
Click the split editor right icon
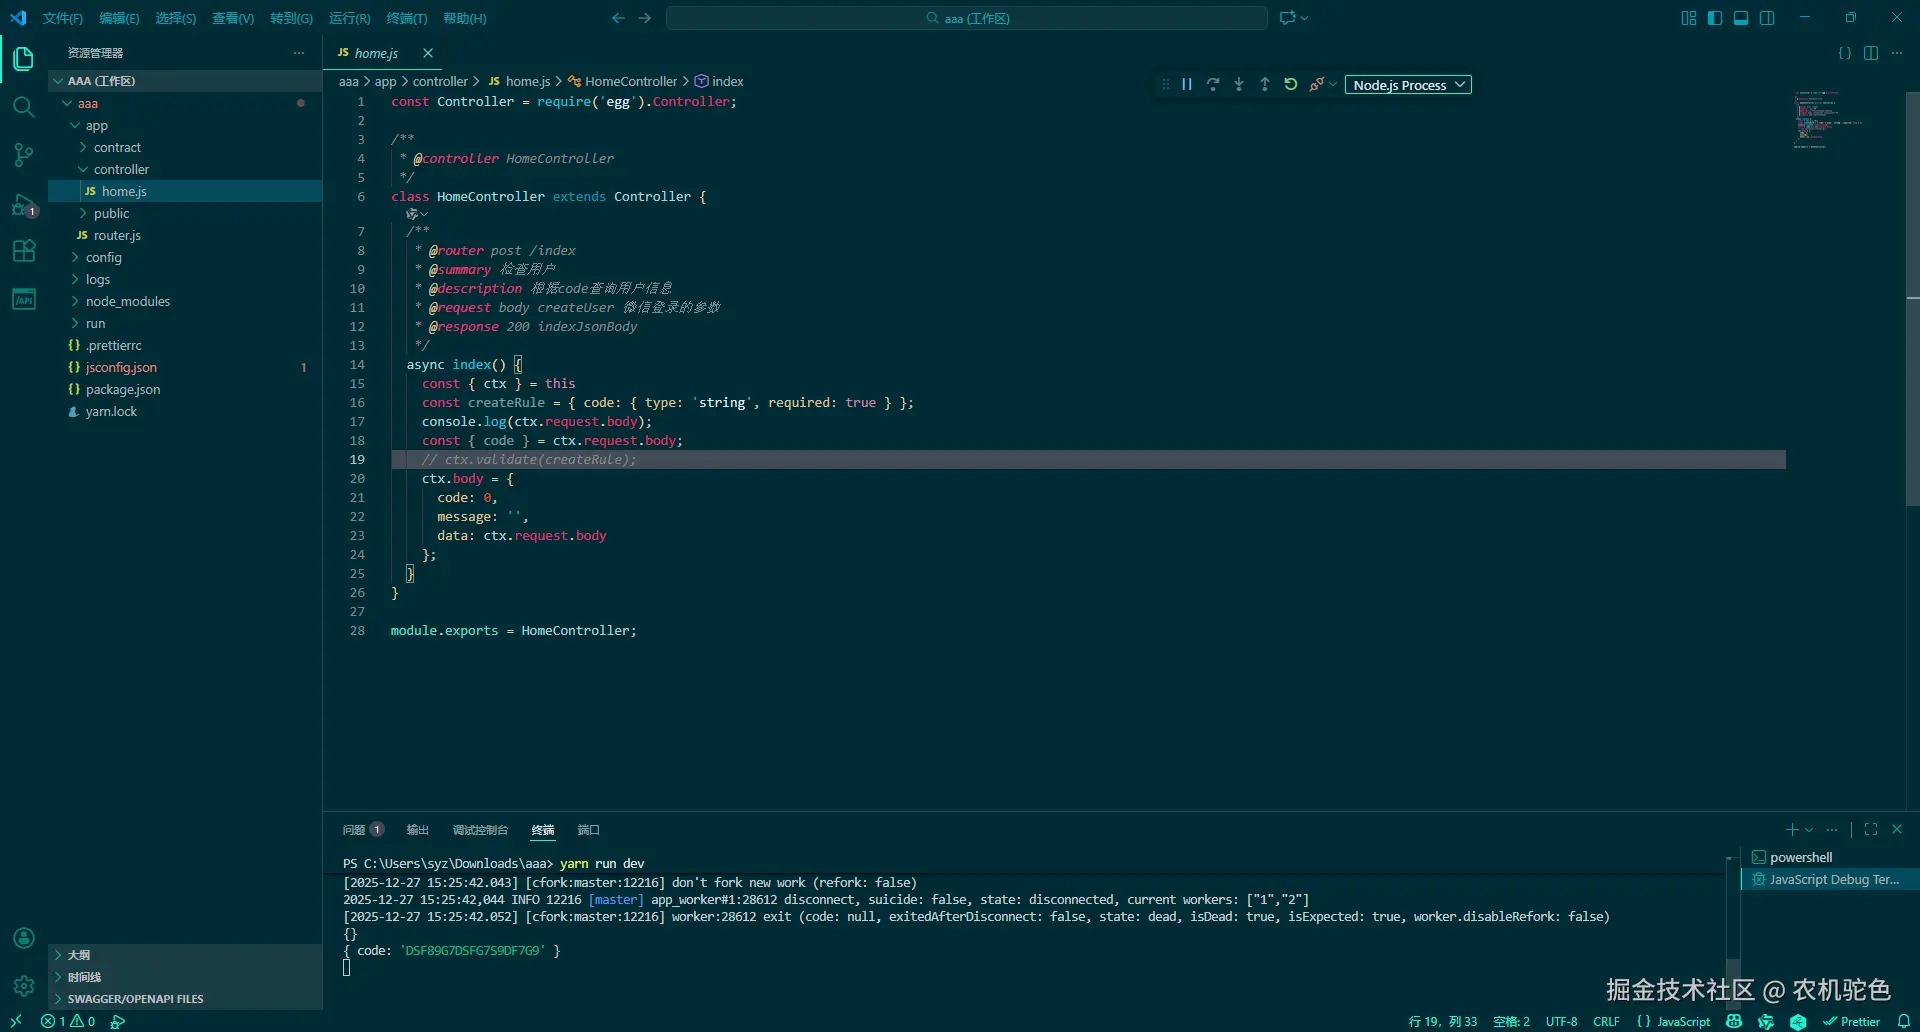(1871, 53)
